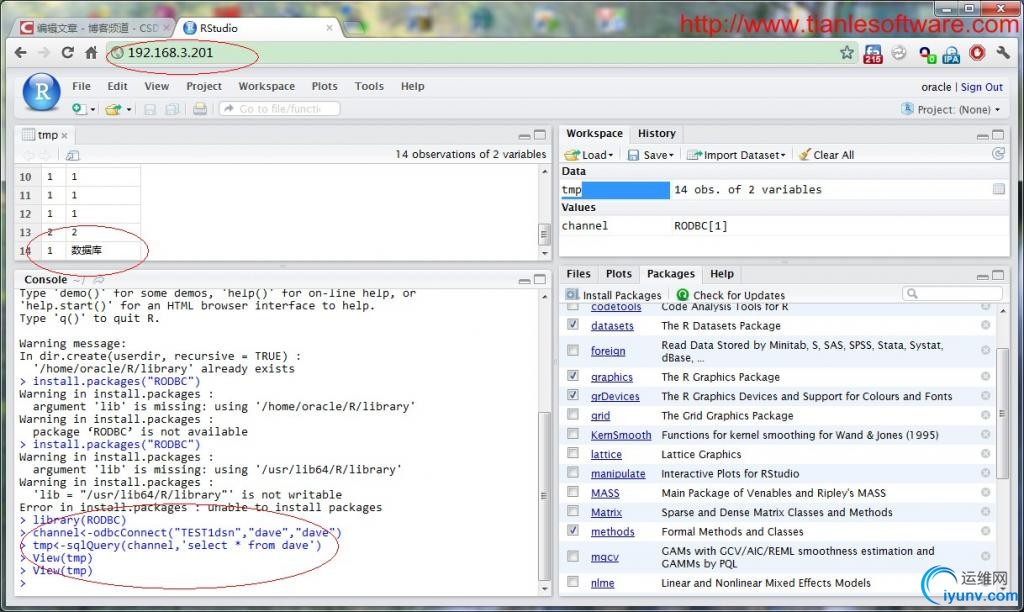Remove the datasets package with x icon
This screenshot has height=612, width=1024.
985,326
